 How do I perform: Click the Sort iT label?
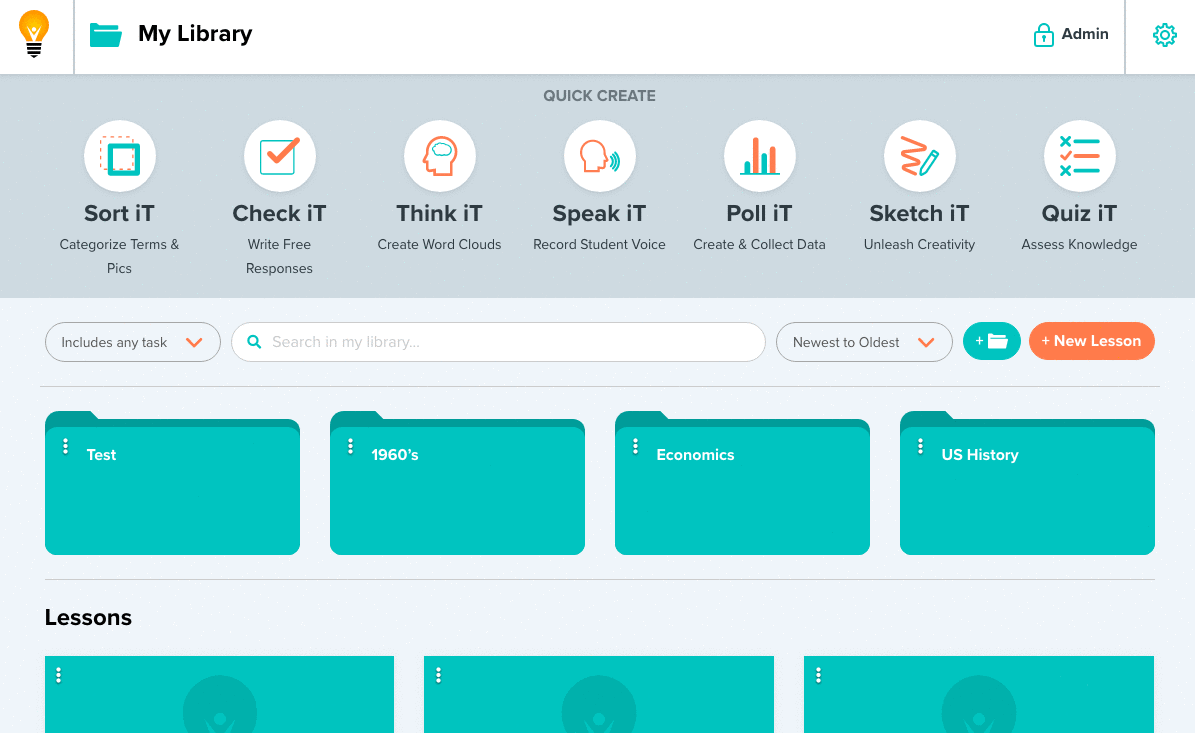click(x=120, y=213)
